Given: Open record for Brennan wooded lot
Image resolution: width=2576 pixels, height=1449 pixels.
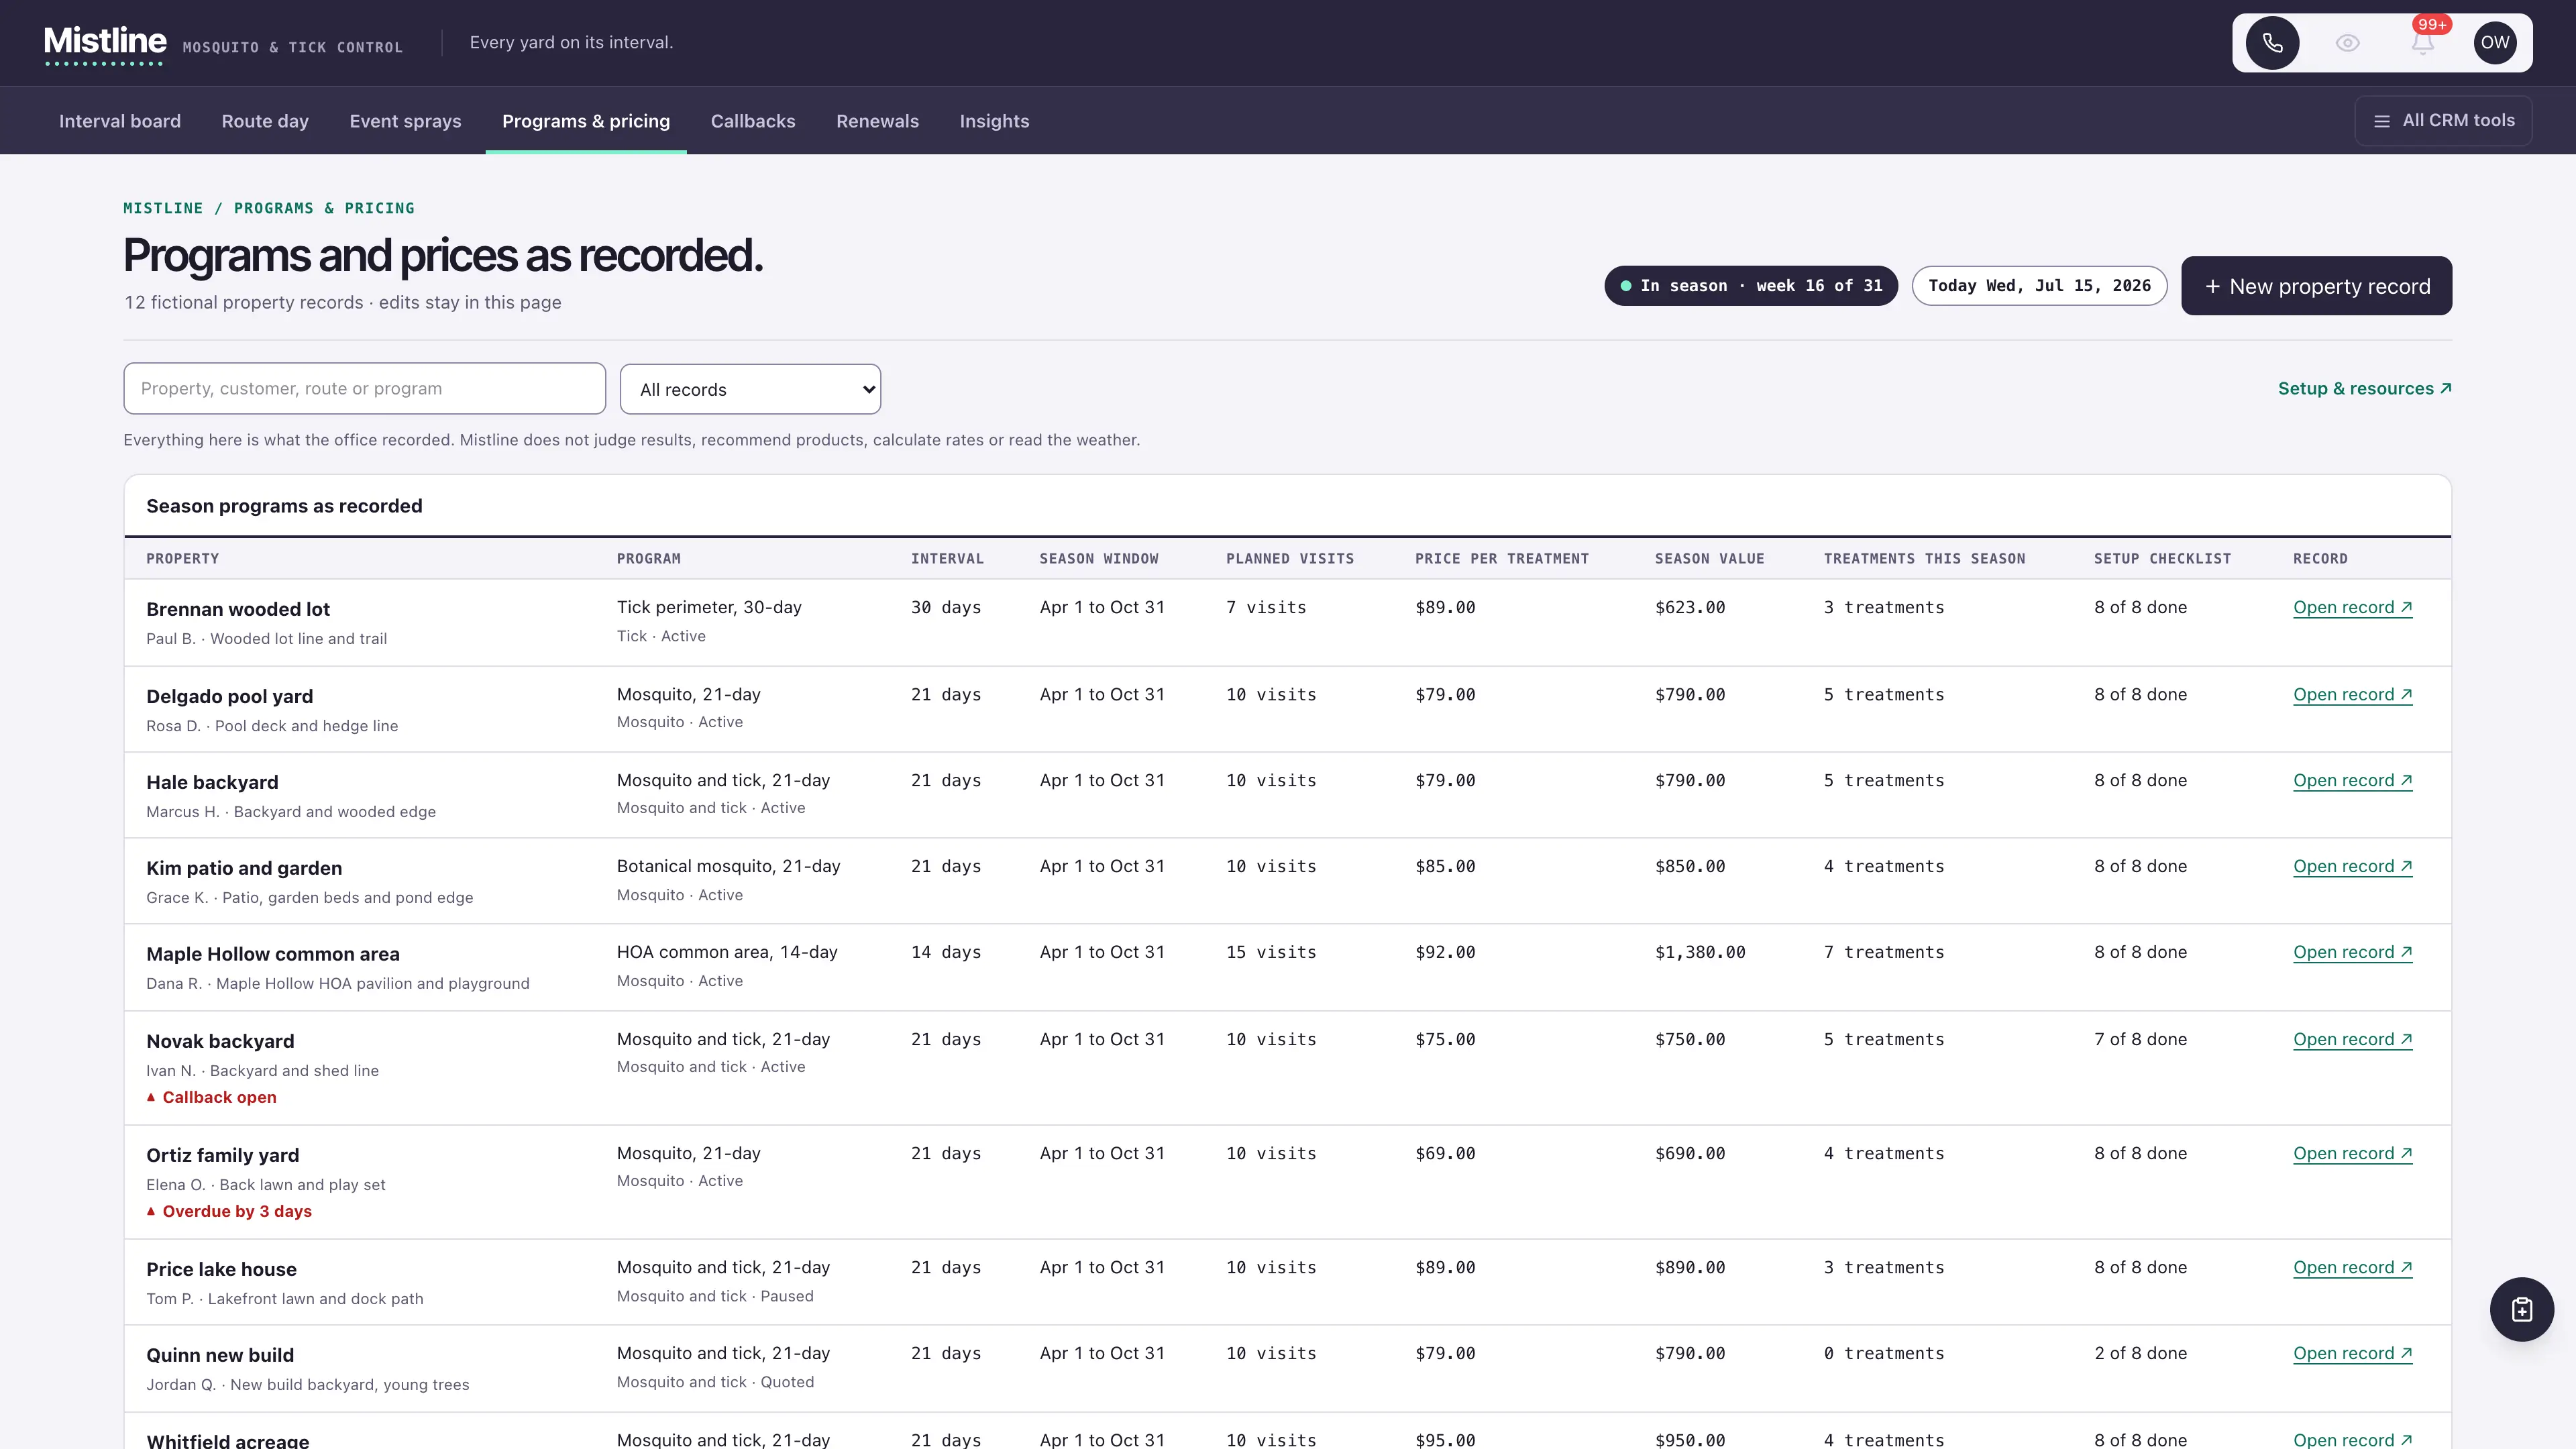Looking at the screenshot, I should 2352,607.
